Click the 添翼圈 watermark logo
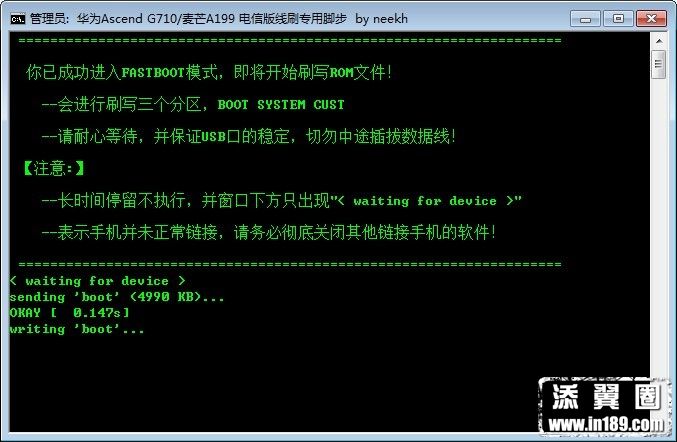Screen dimensions: 677x442 pyautogui.click(x=606, y=396)
